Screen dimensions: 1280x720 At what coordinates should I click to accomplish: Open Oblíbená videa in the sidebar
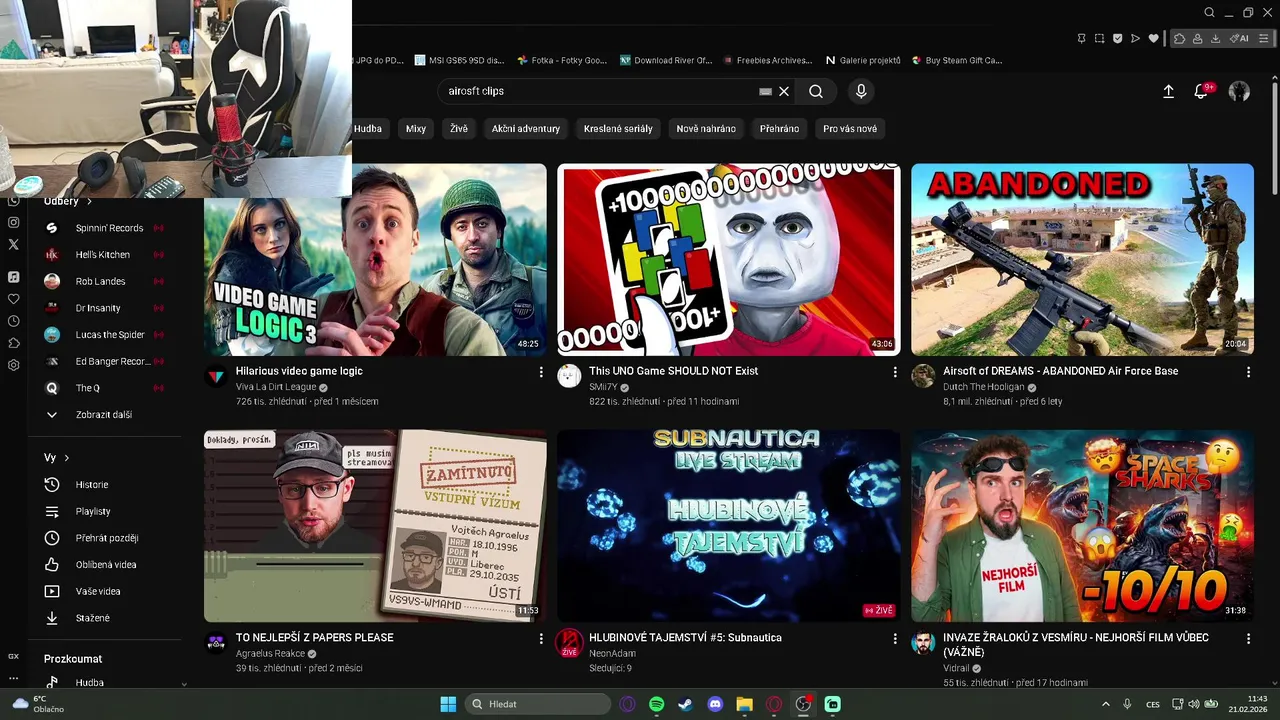104,564
